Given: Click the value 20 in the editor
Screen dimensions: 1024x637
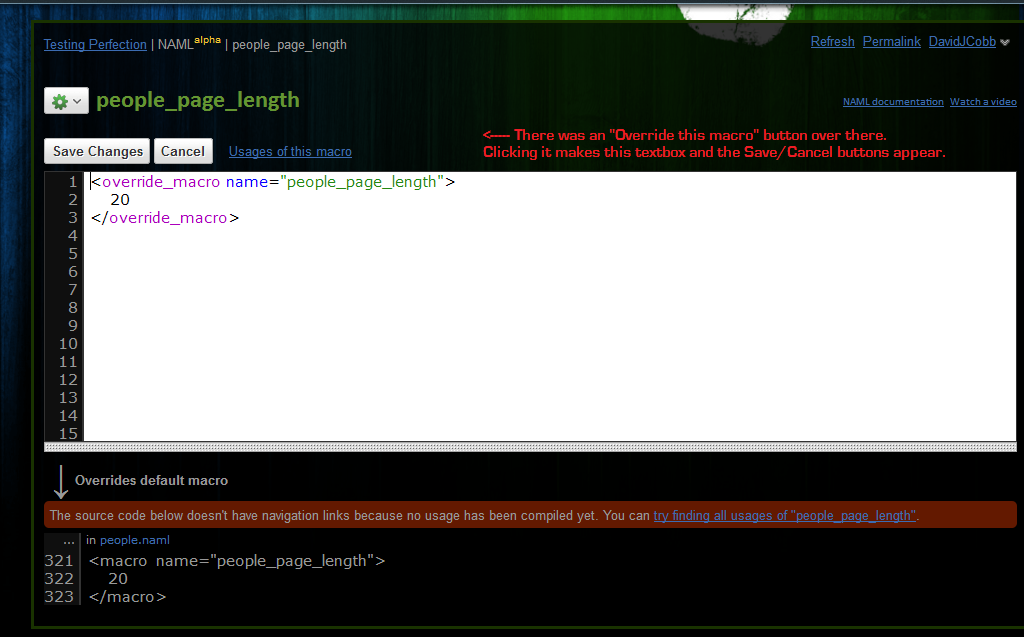Looking at the screenshot, I should [x=120, y=200].
